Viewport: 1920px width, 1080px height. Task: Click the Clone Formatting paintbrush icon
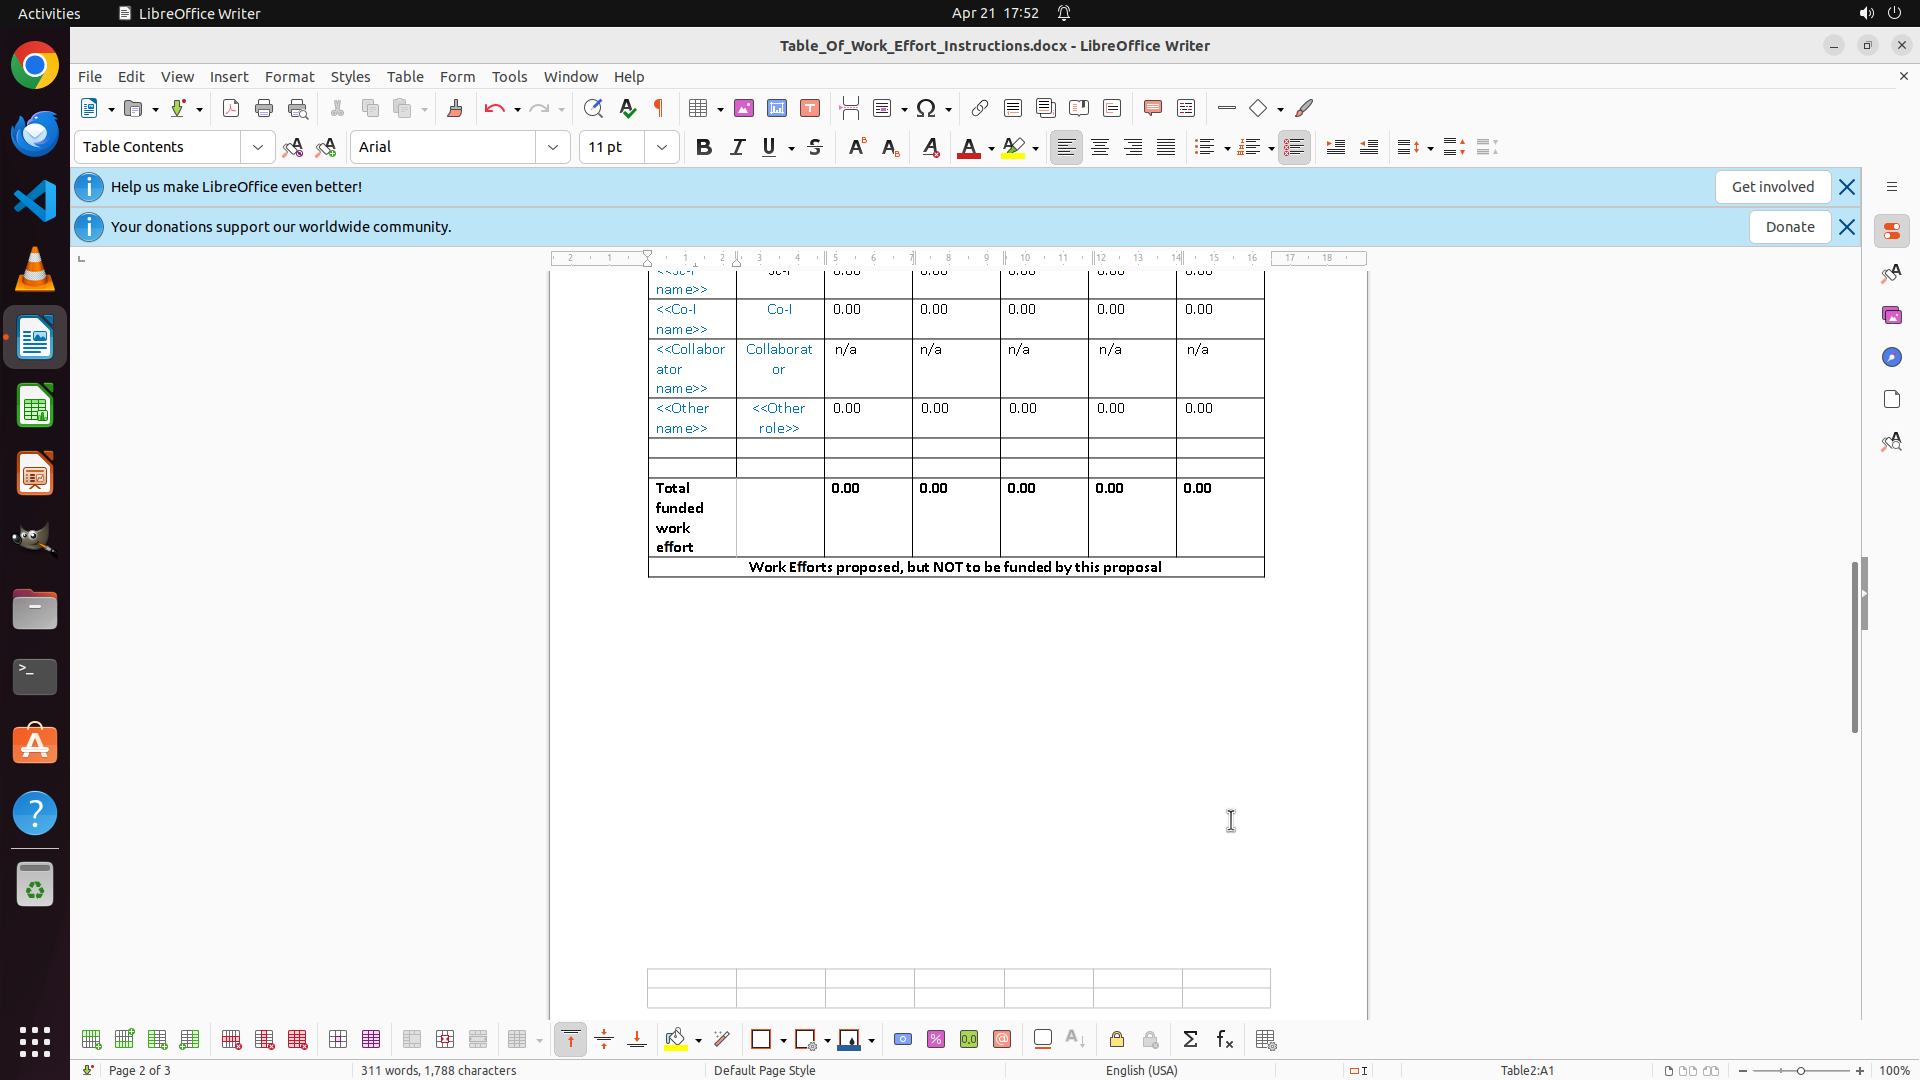pos(455,108)
